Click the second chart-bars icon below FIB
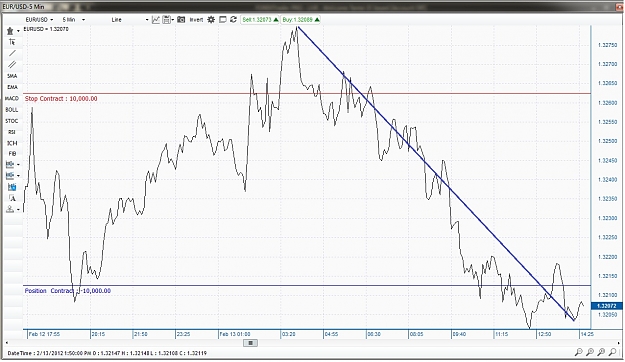The image size is (625, 362). tap(10, 175)
